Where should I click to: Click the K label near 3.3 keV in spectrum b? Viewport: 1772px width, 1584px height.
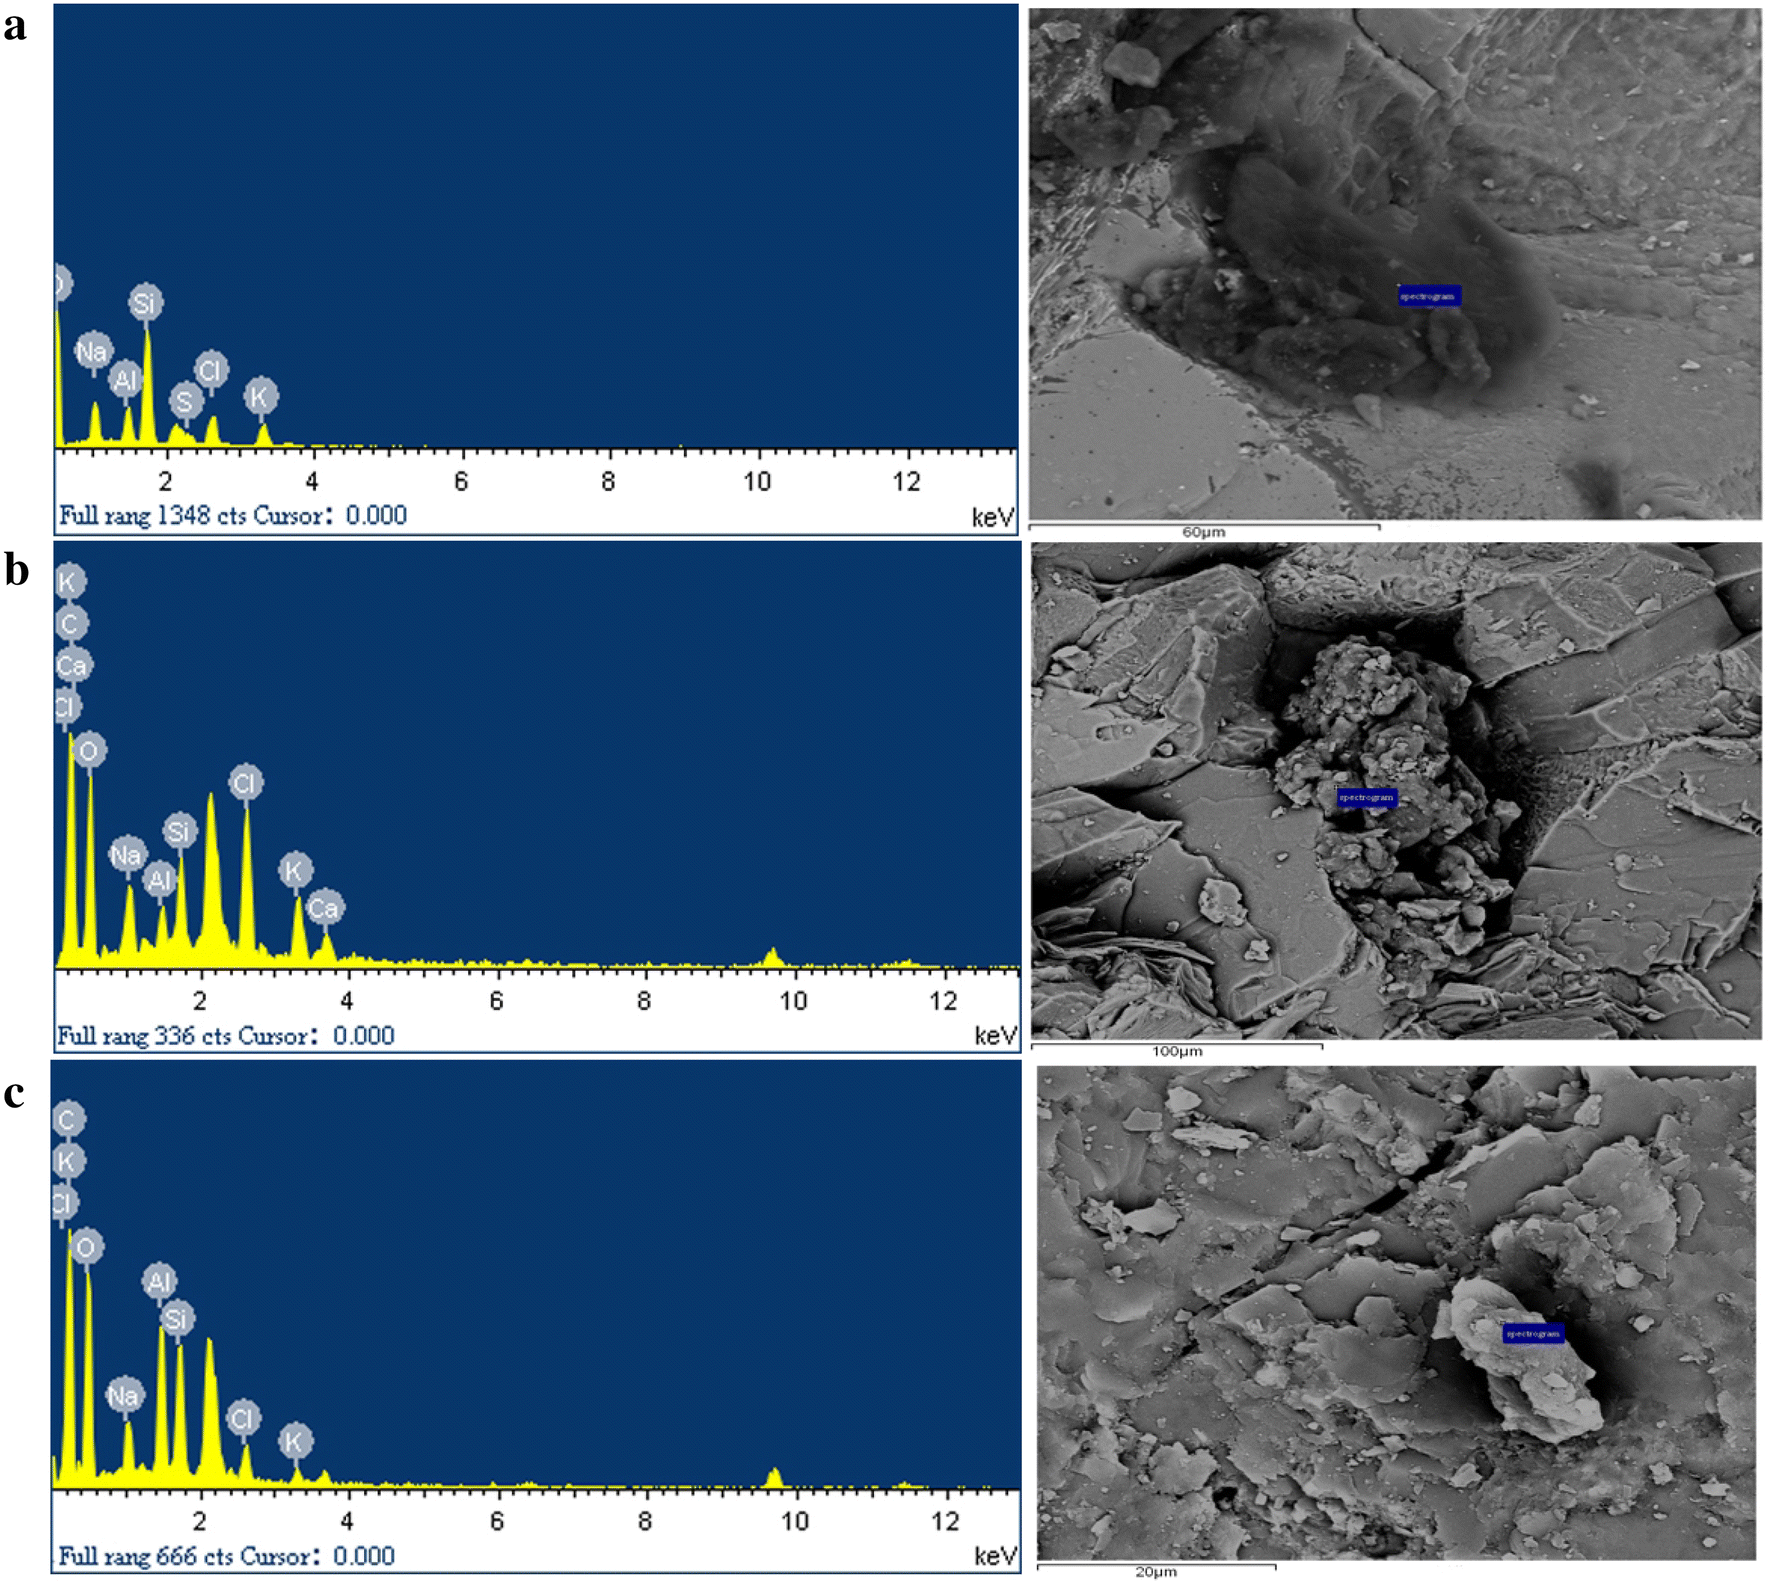pos(294,870)
